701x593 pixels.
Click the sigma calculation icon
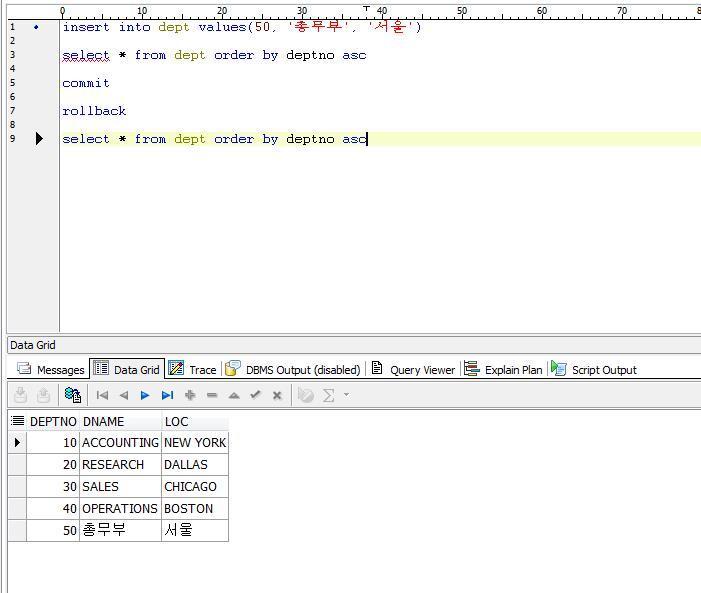click(x=329, y=395)
